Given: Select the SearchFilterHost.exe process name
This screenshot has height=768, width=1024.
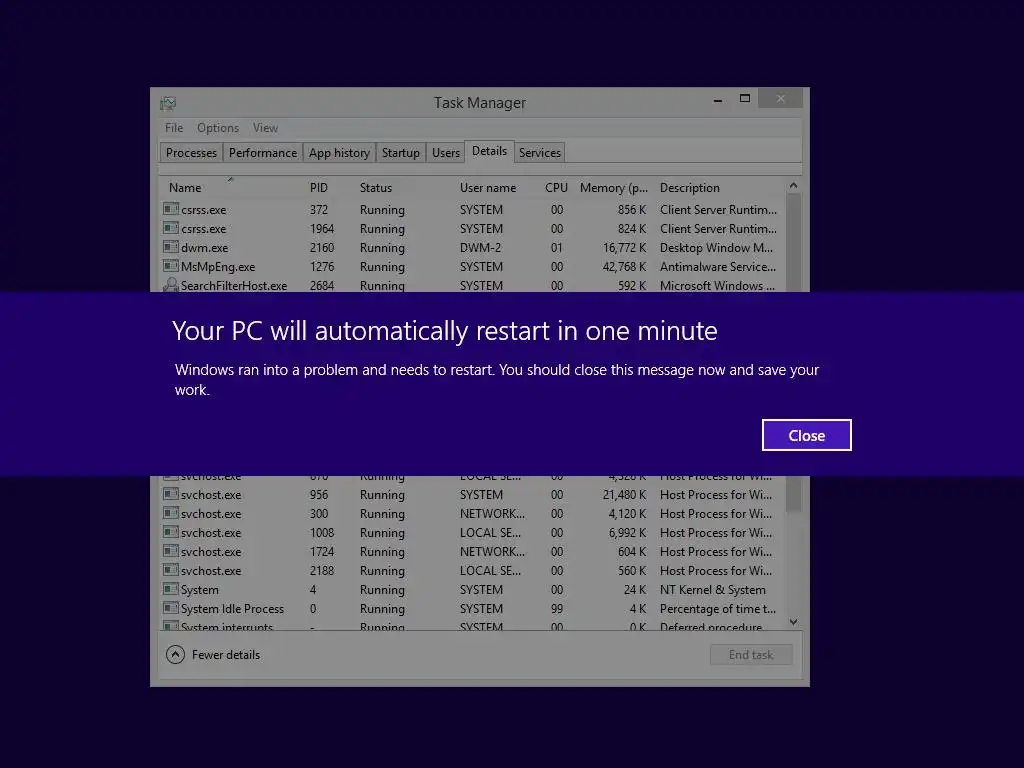Looking at the screenshot, I should tap(234, 285).
